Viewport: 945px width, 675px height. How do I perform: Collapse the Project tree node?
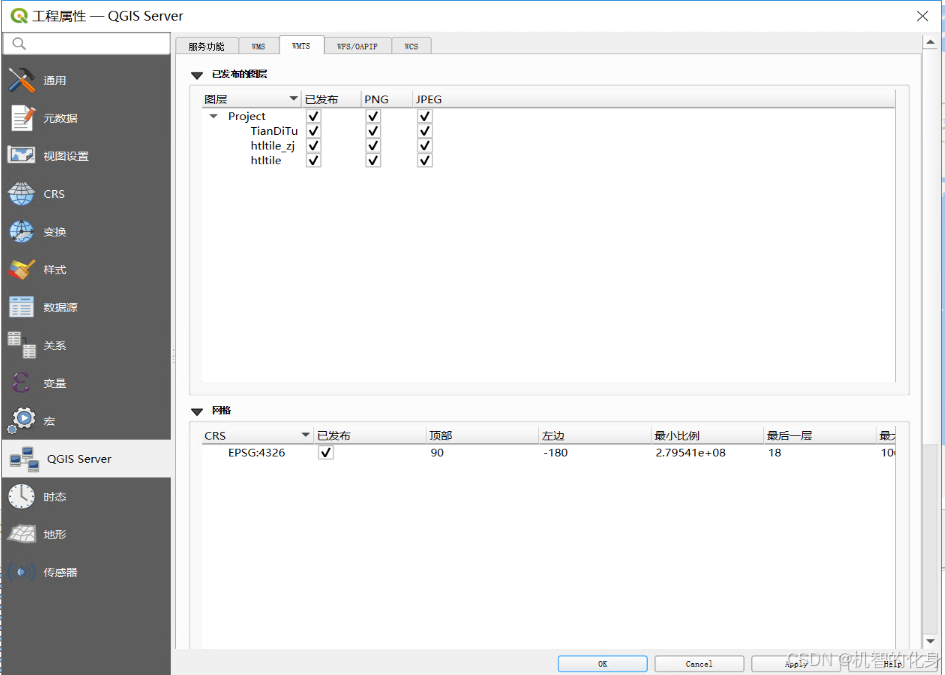pos(213,116)
